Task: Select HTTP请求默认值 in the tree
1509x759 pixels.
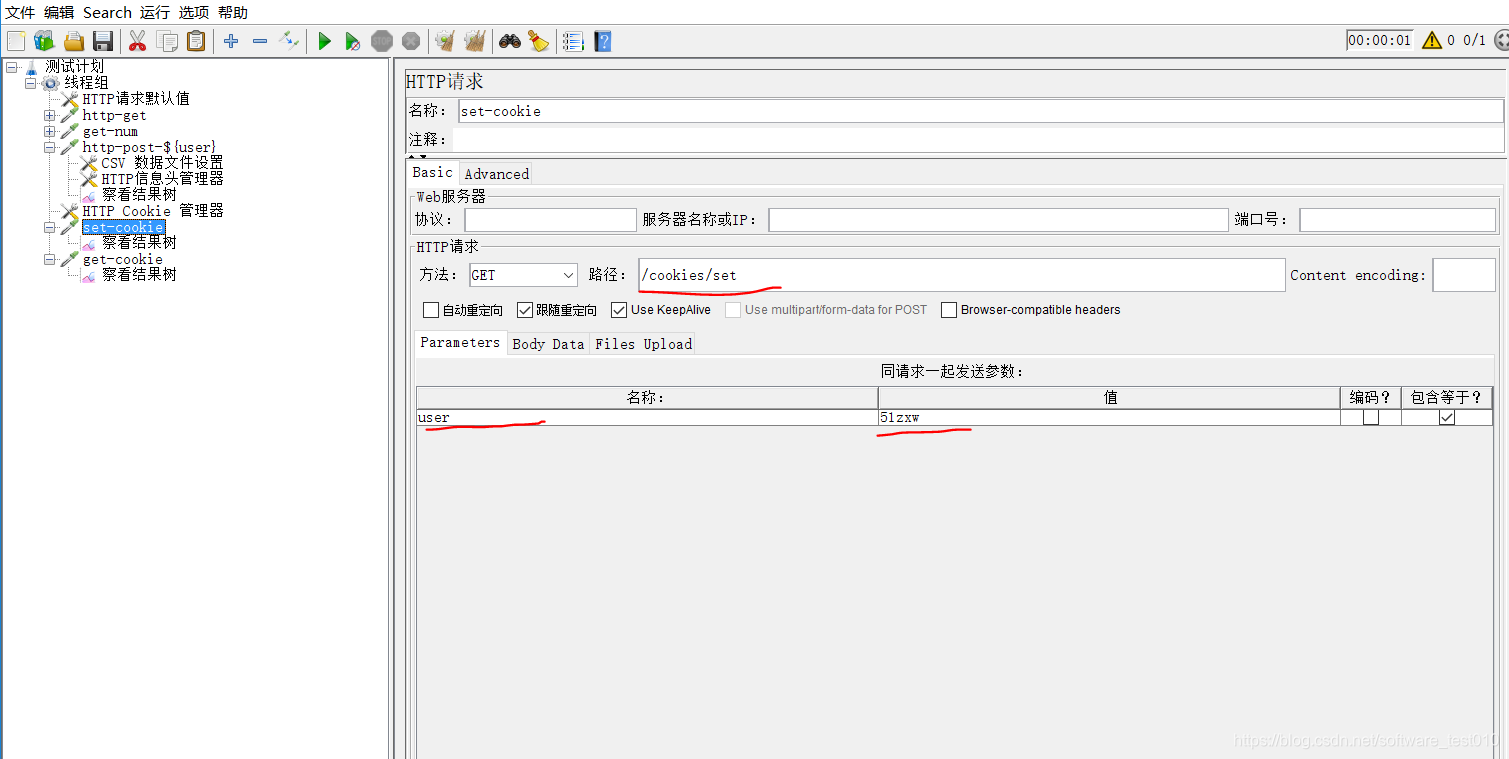Action: (136, 99)
